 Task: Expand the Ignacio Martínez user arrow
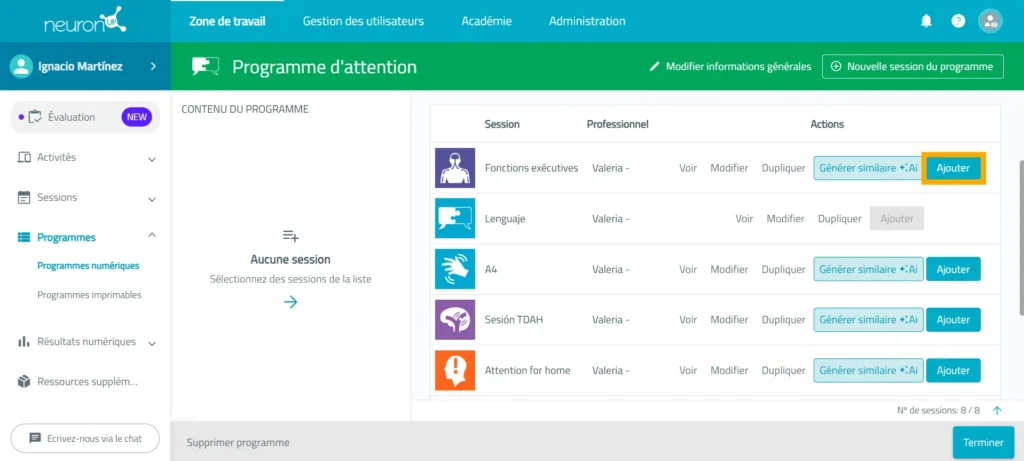153,66
